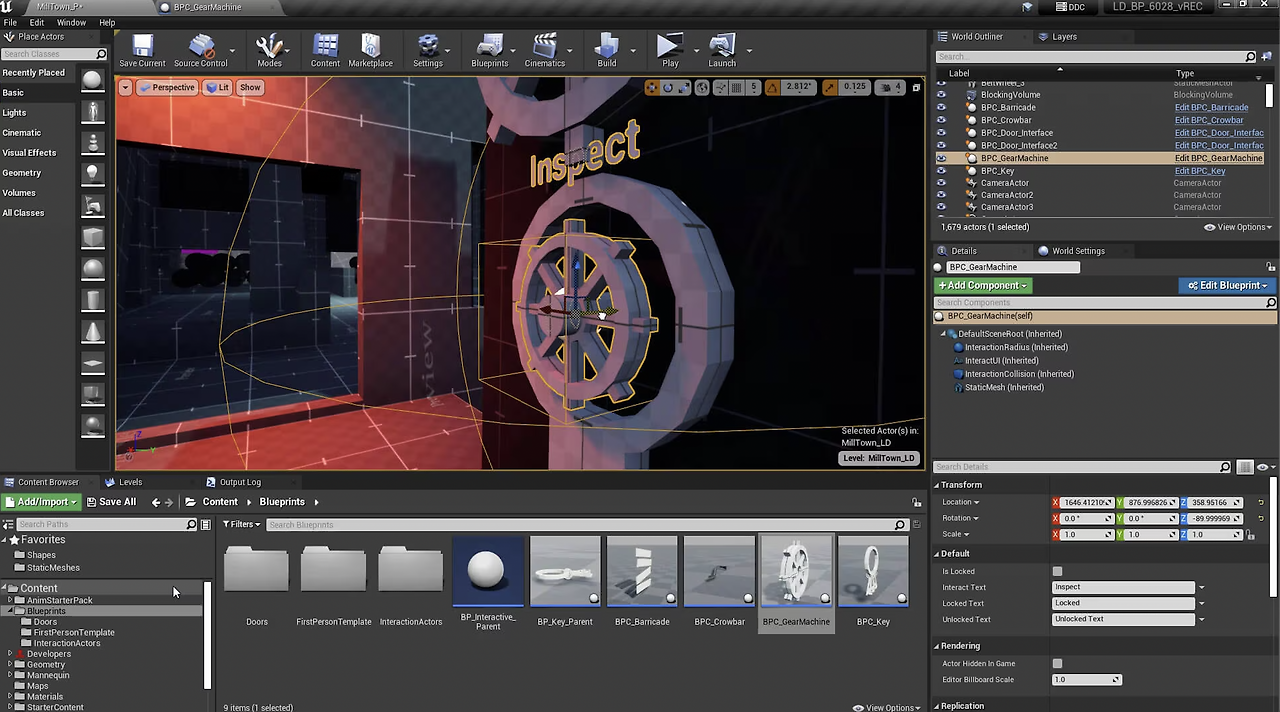Open the Window menu
Viewport: 1280px width, 712px height.
pyautogui.click(x=71, y=22)
